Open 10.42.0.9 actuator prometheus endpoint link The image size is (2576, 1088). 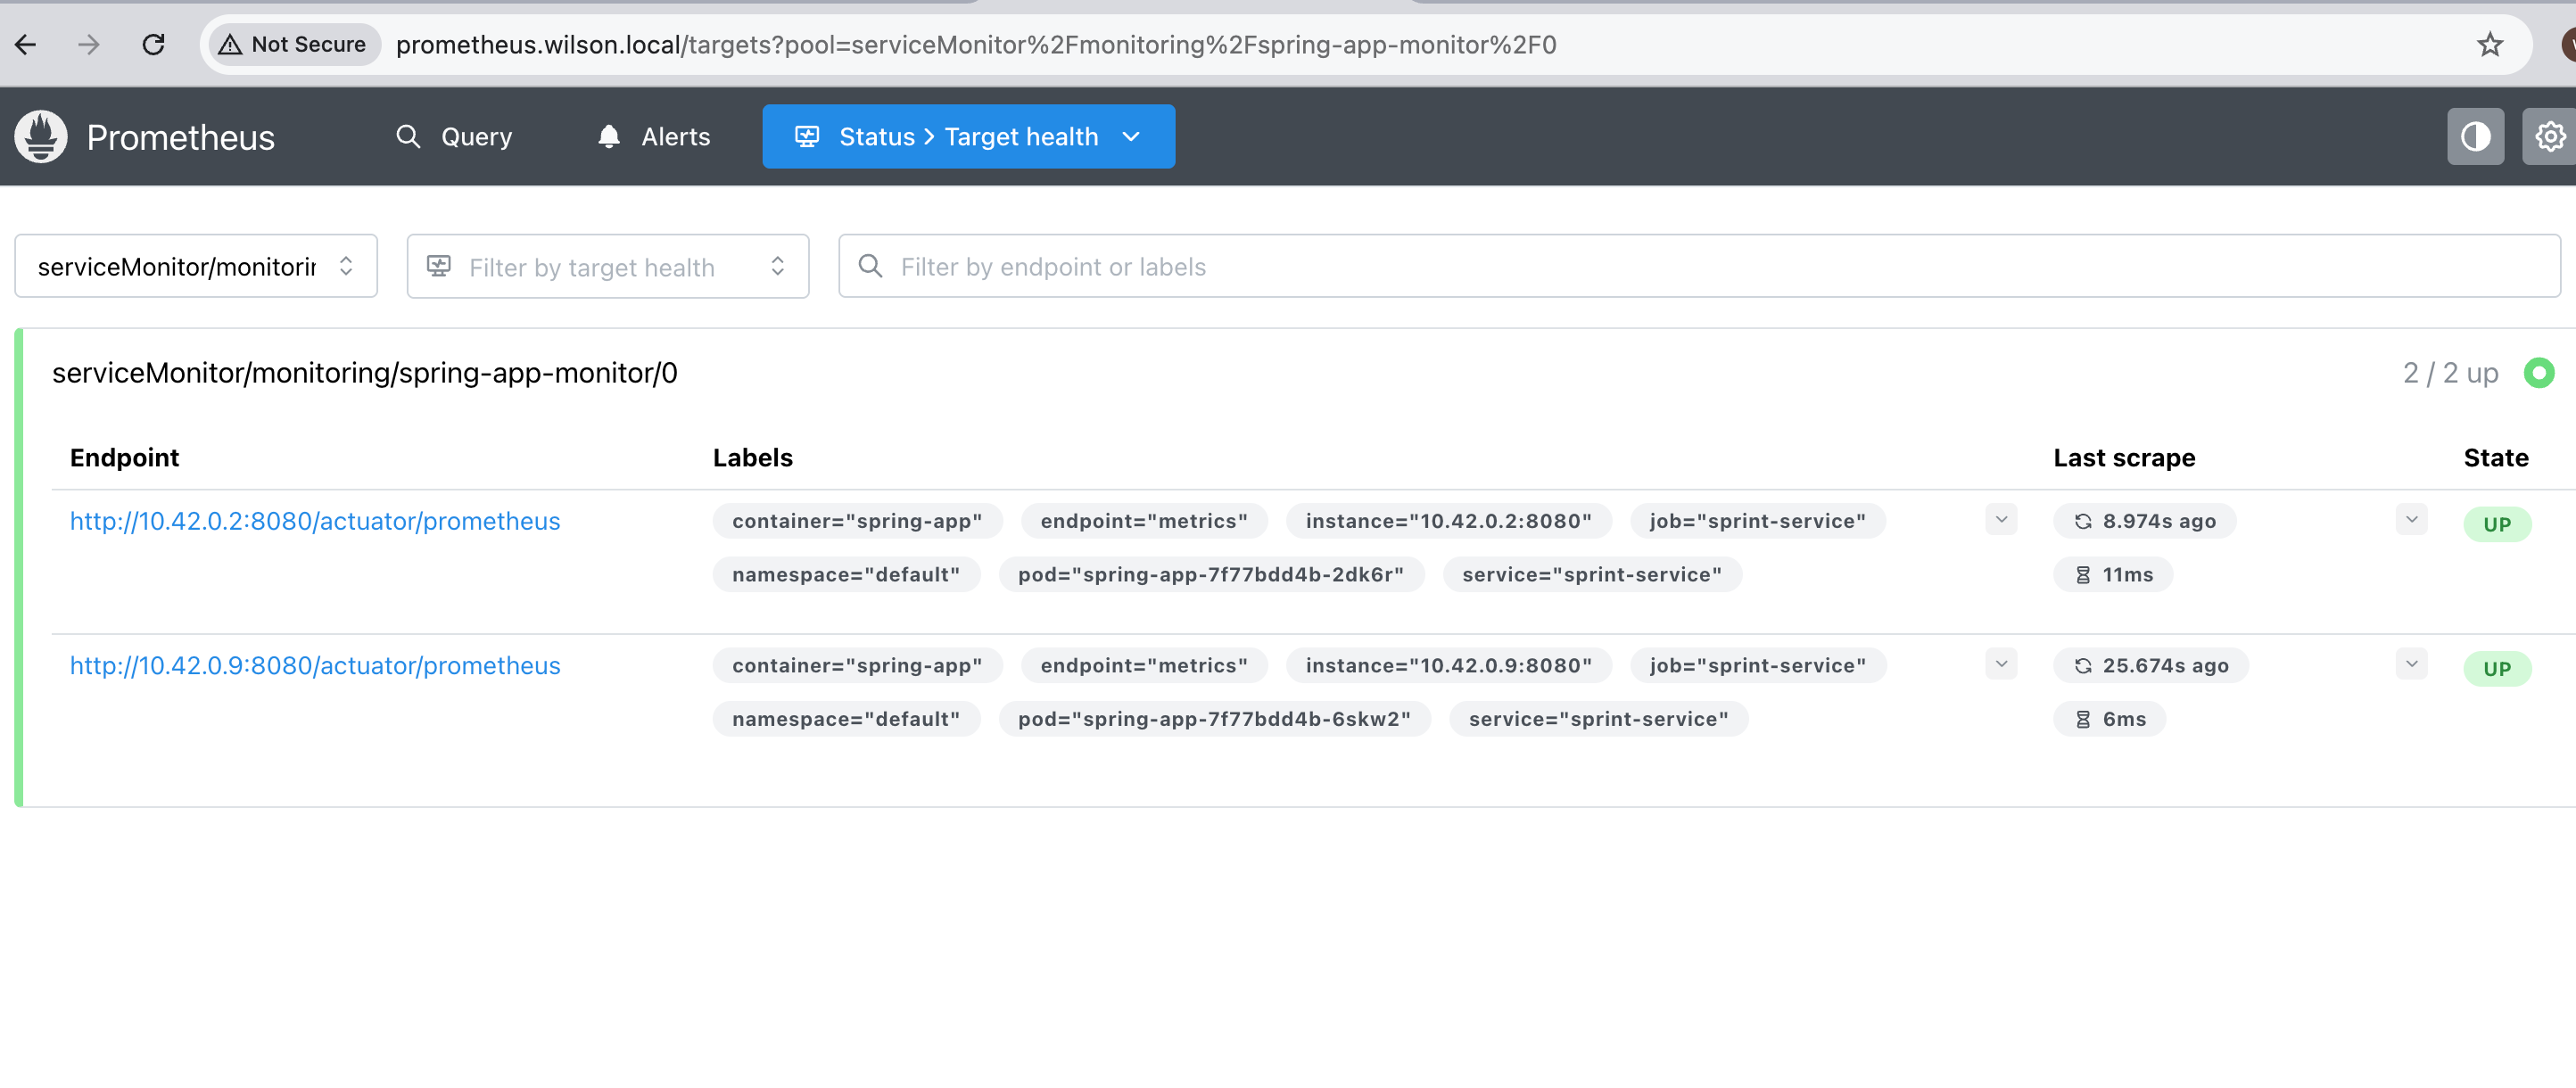click(x=315, y=666)
